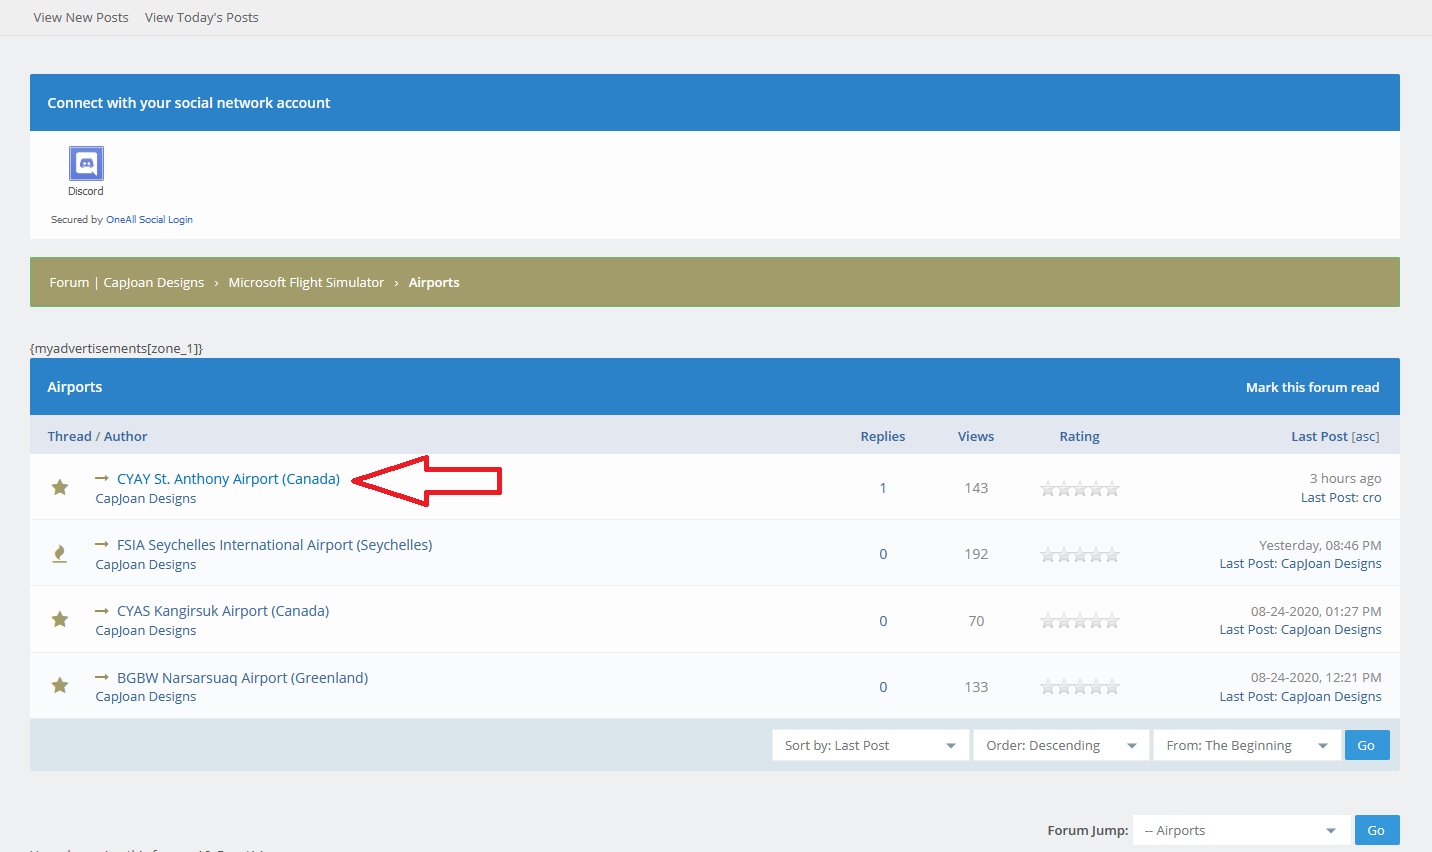Screen dimensions: 1432x852
Task: Open author CapJoan Designs under the FSIA thread
Action: [x=146, y=565]
